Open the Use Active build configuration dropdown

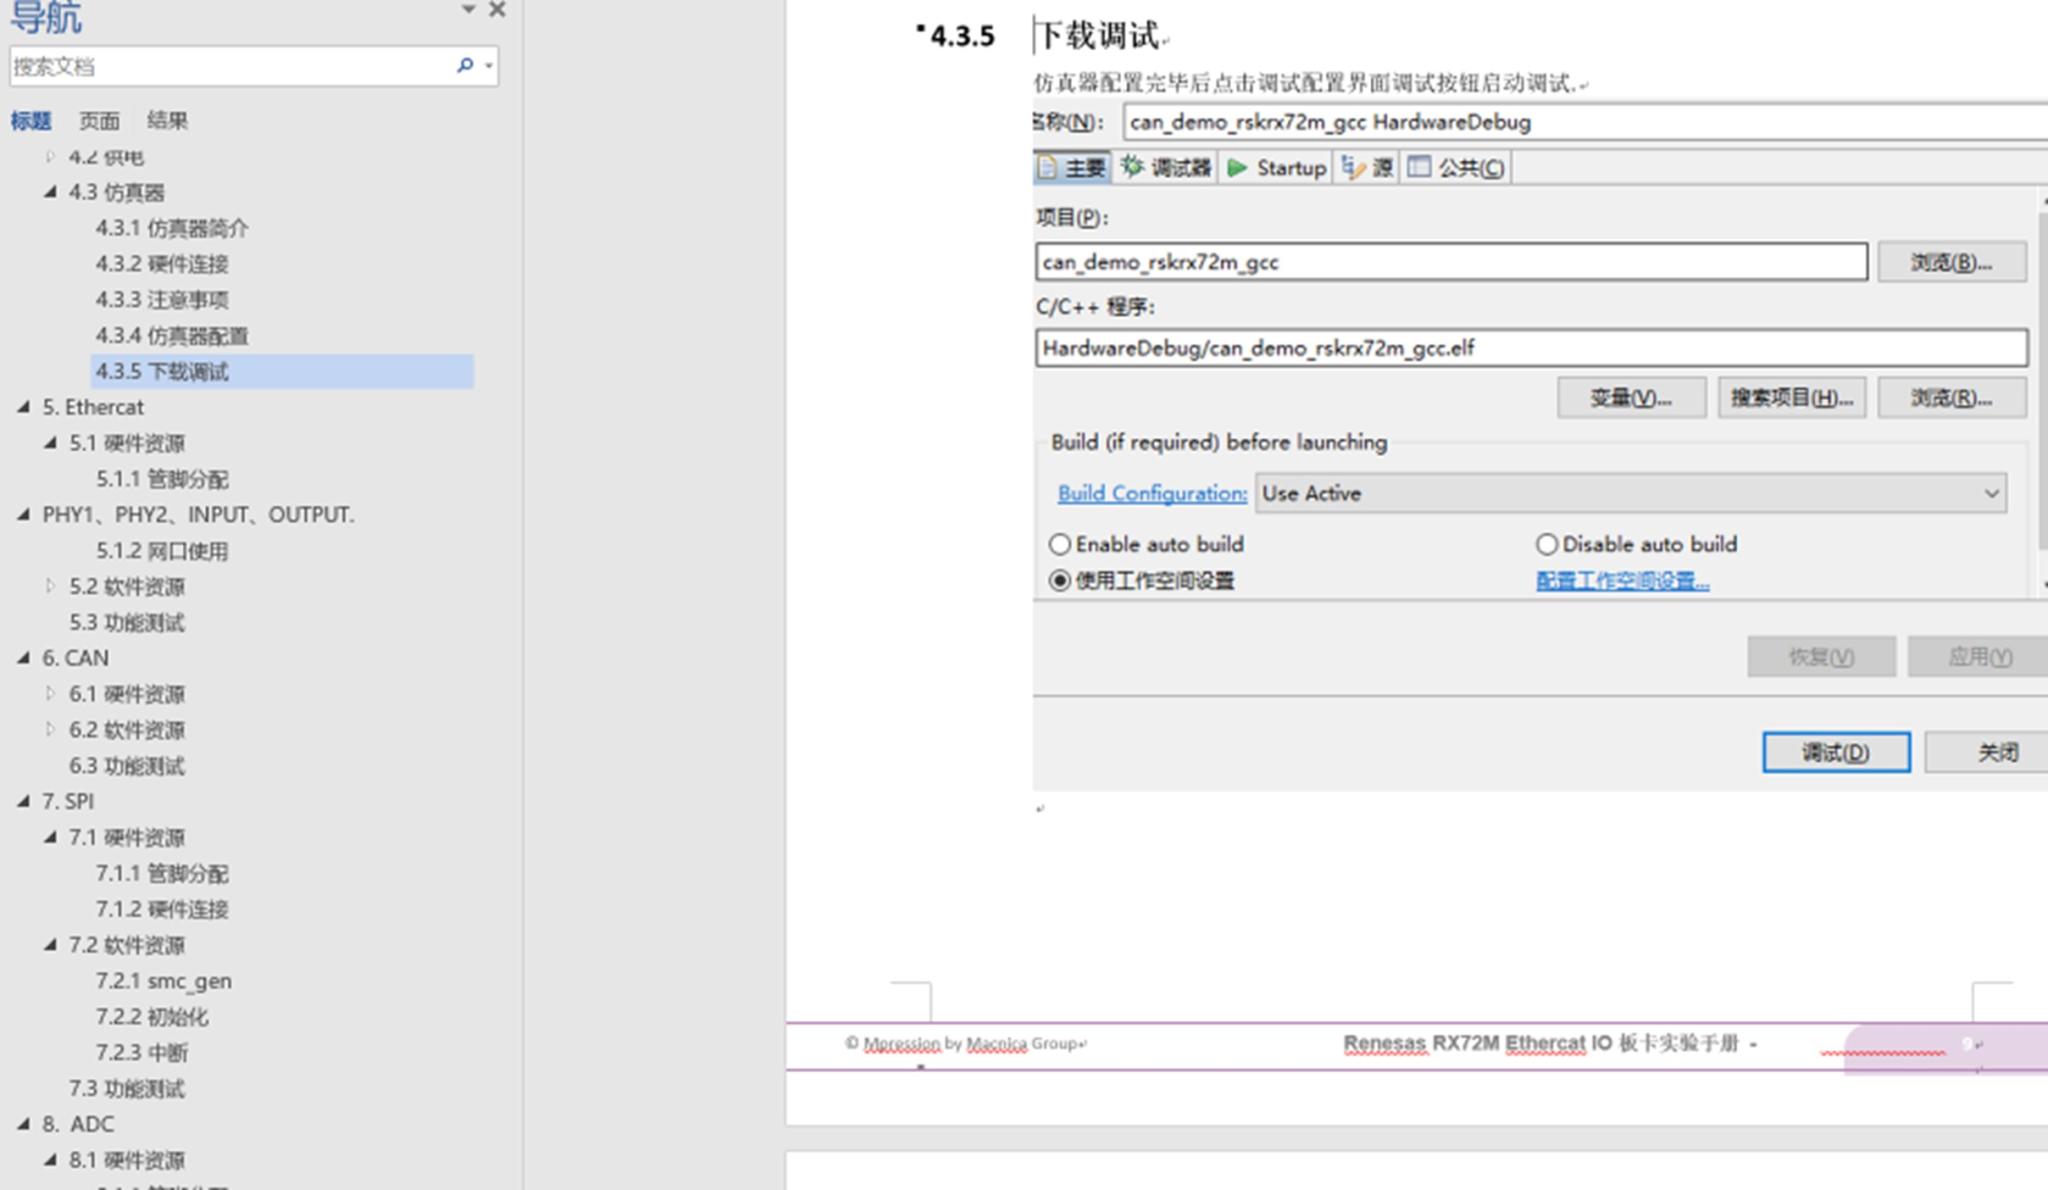(x=1631, y=493)
